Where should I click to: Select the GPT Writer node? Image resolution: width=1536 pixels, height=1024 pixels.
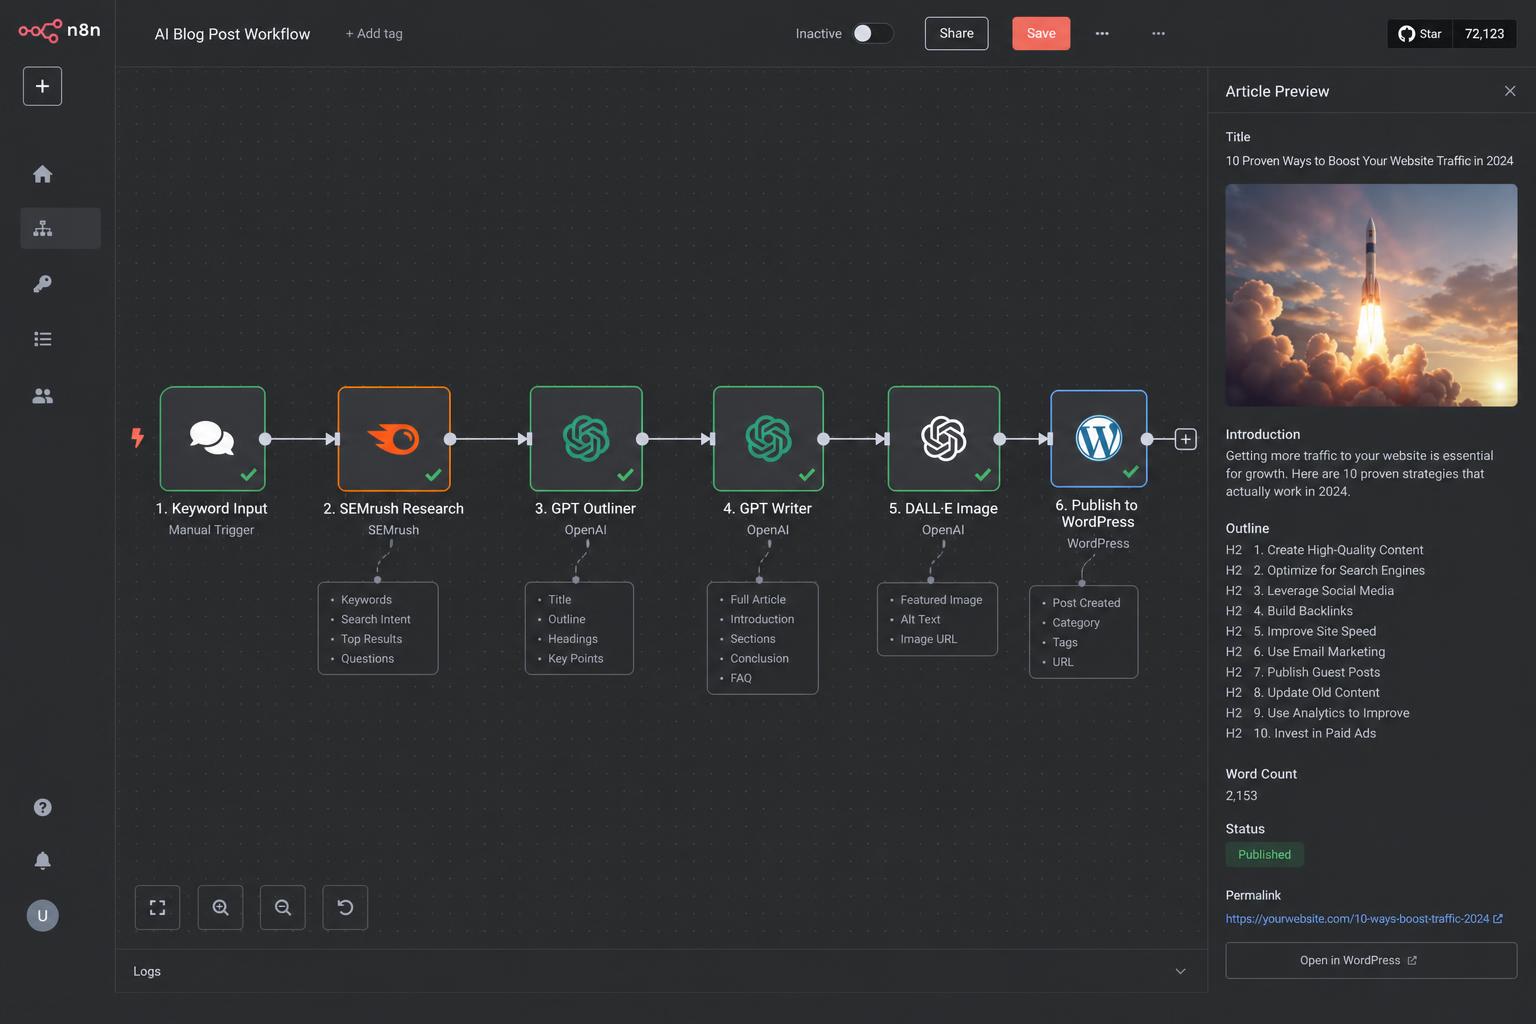click(768, 438)
